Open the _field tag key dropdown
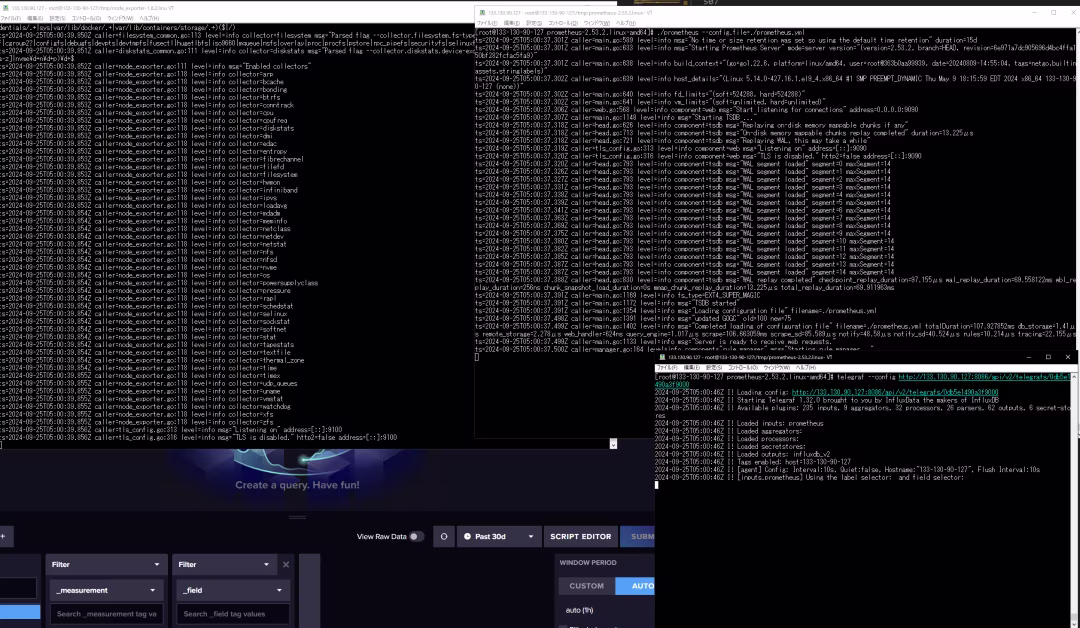 click(x=232, y=590)
